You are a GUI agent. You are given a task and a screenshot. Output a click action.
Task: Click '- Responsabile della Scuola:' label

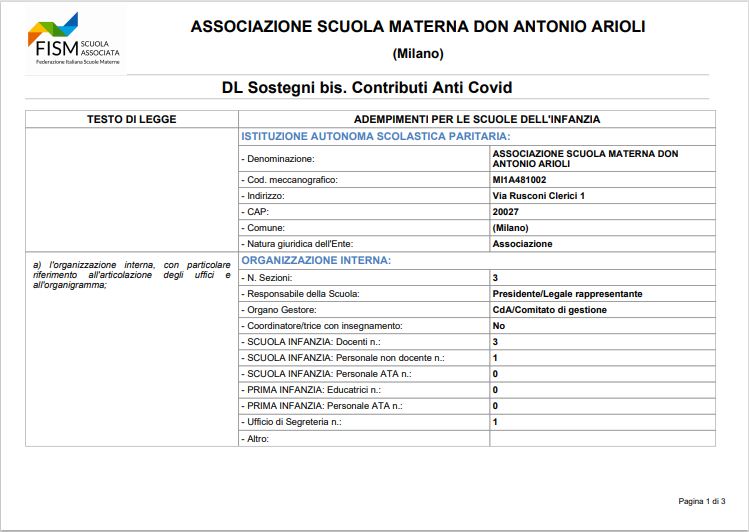coord(300,294)
